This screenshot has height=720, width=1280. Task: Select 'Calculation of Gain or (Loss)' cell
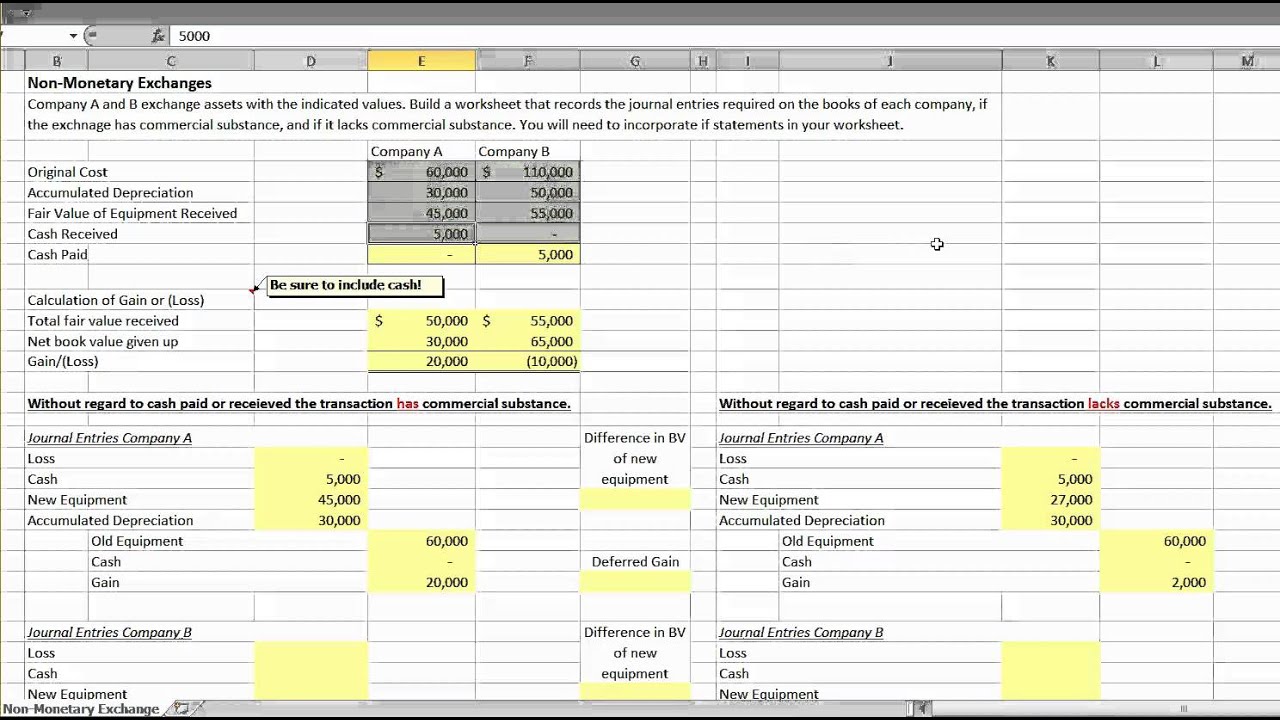click(x=115, y=300)
